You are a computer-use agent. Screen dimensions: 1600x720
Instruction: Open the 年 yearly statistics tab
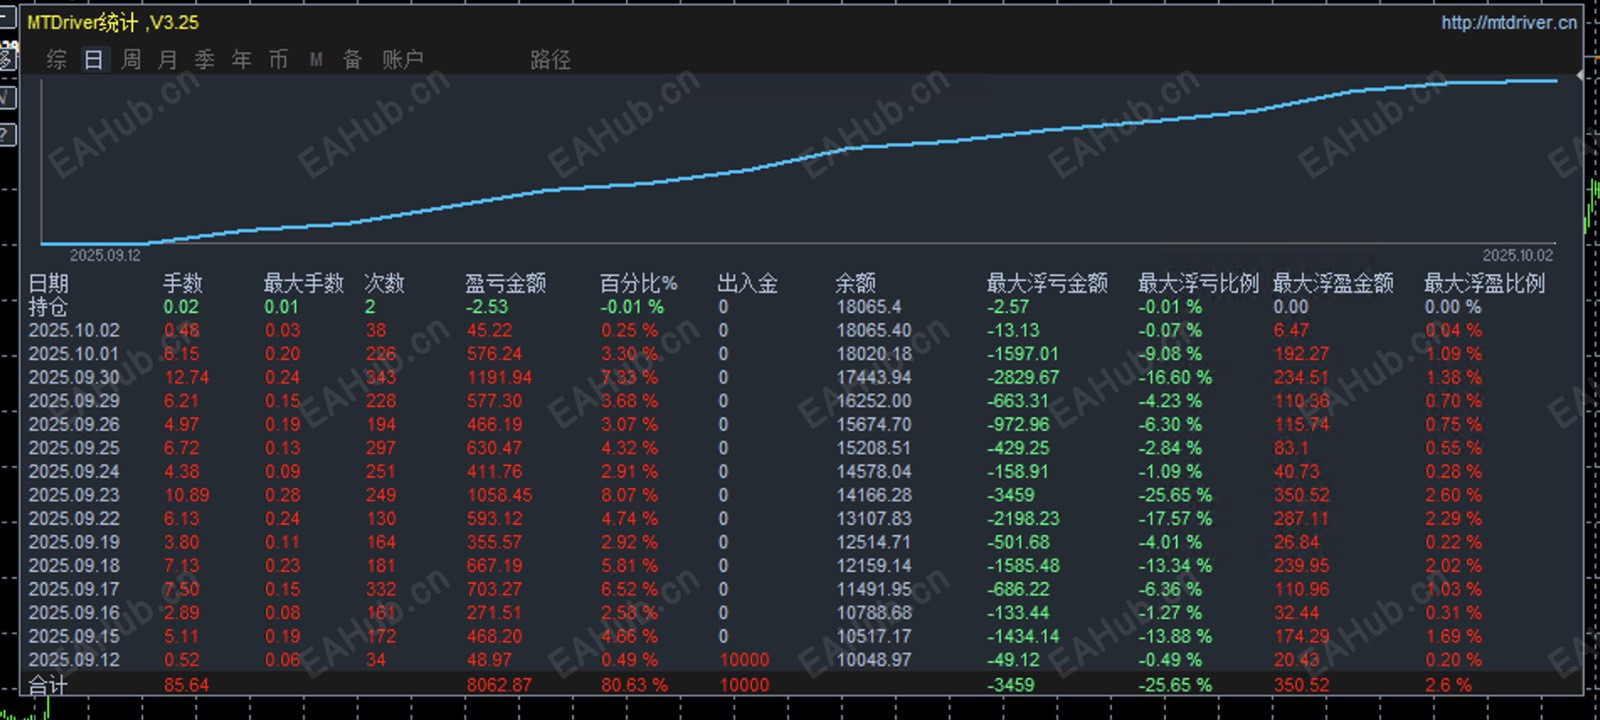coord(242,59)
